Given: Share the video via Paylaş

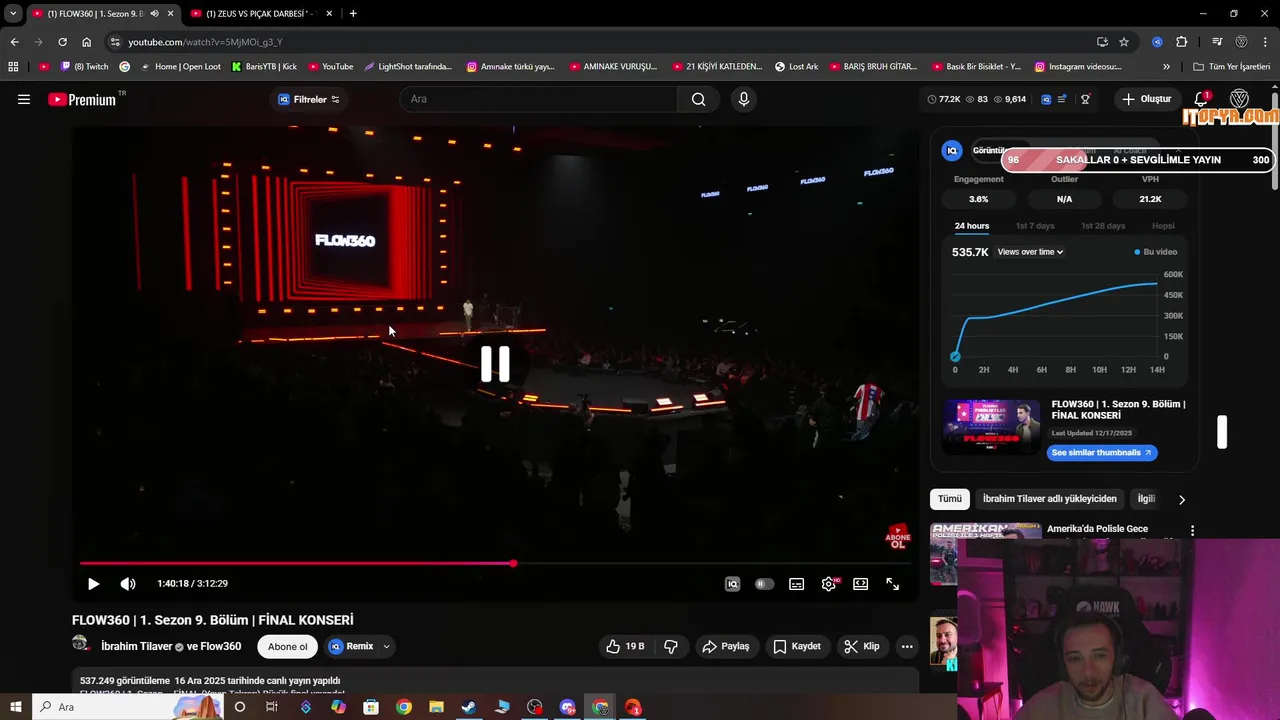Looking at the screenshot, I should click(726, 647).
